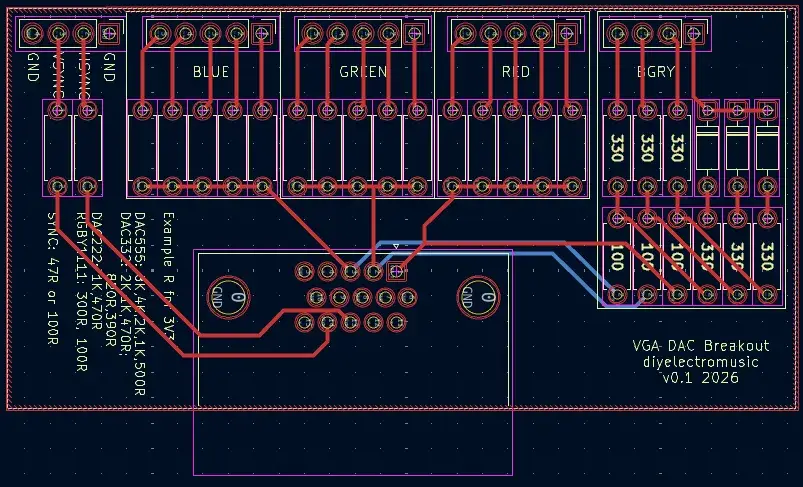Select the 'v0.1 2026' version text
This screenshot has width=803, height=487.
point(701,378)
